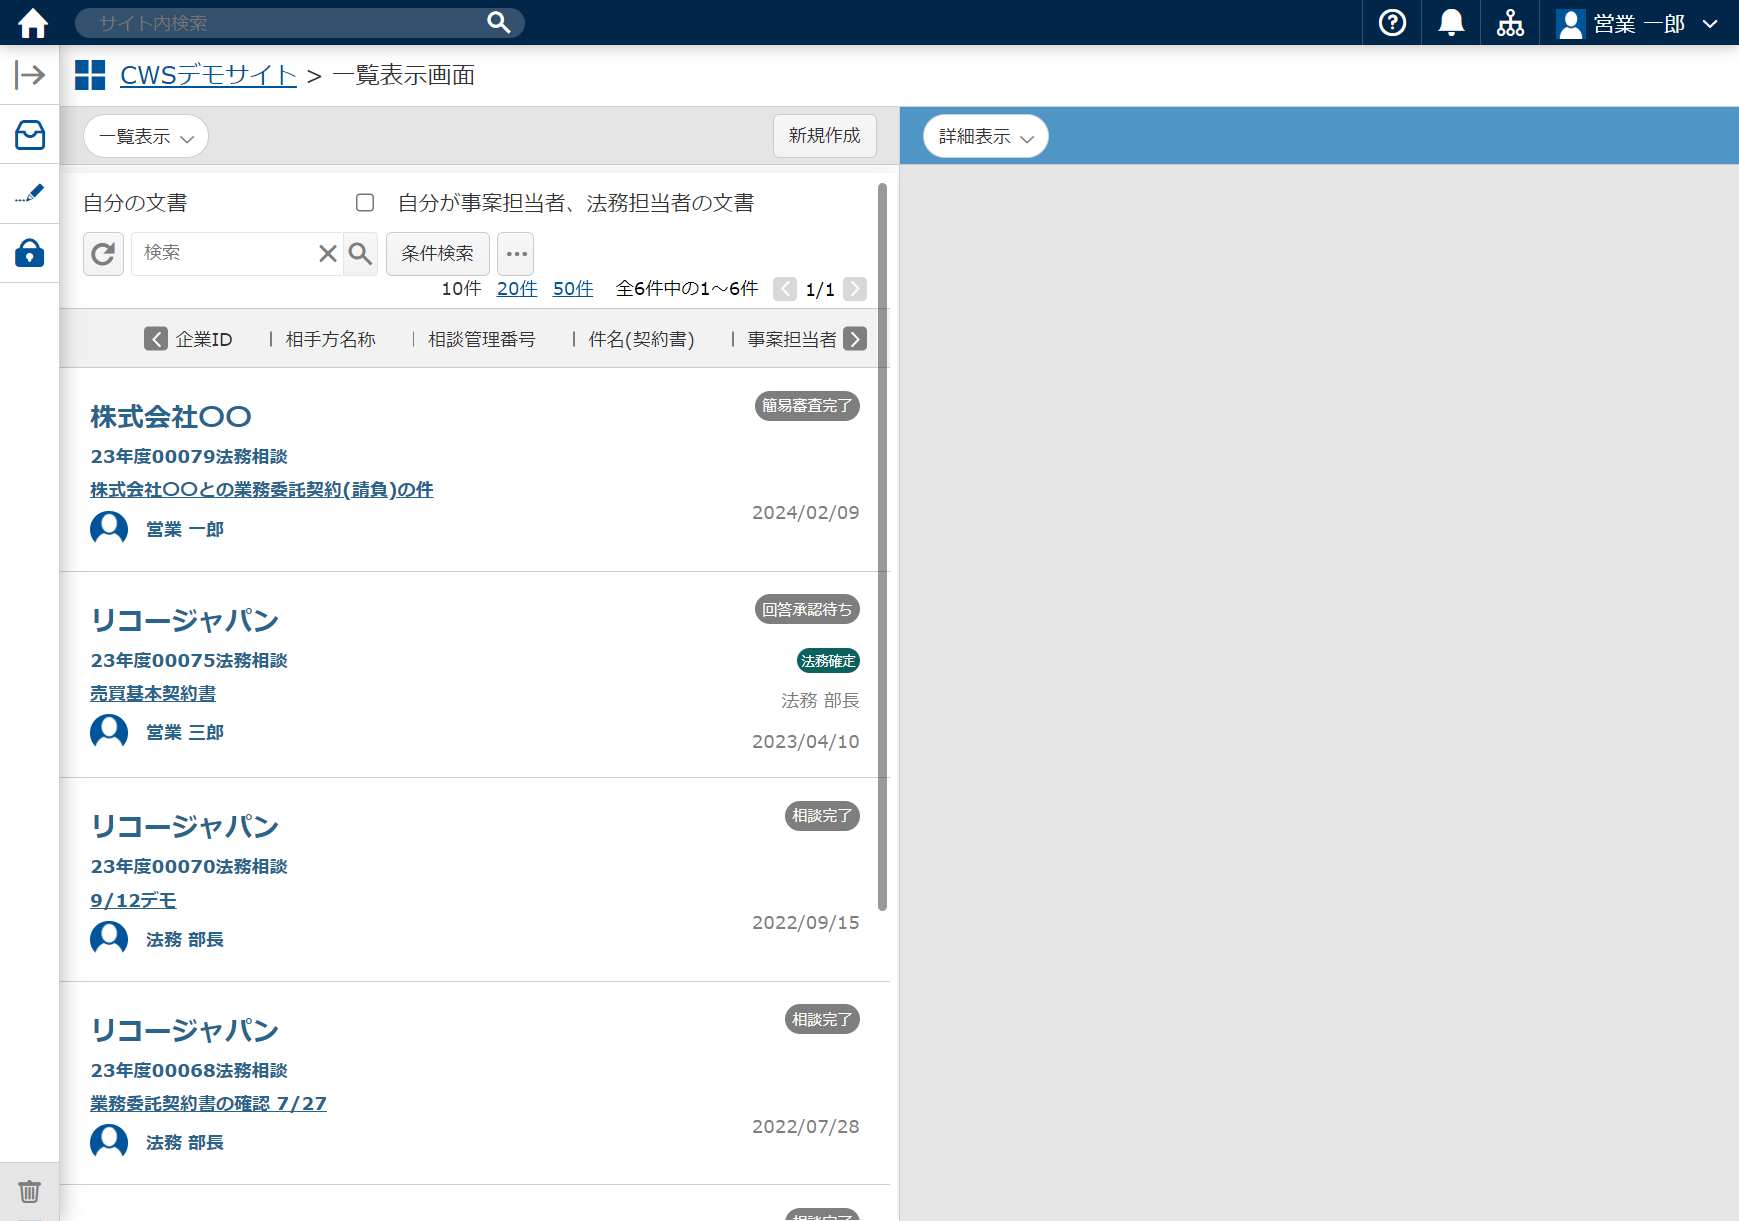1739x1221 pixels.
Task: Click the refresh list button
Action: click(103, 254)
